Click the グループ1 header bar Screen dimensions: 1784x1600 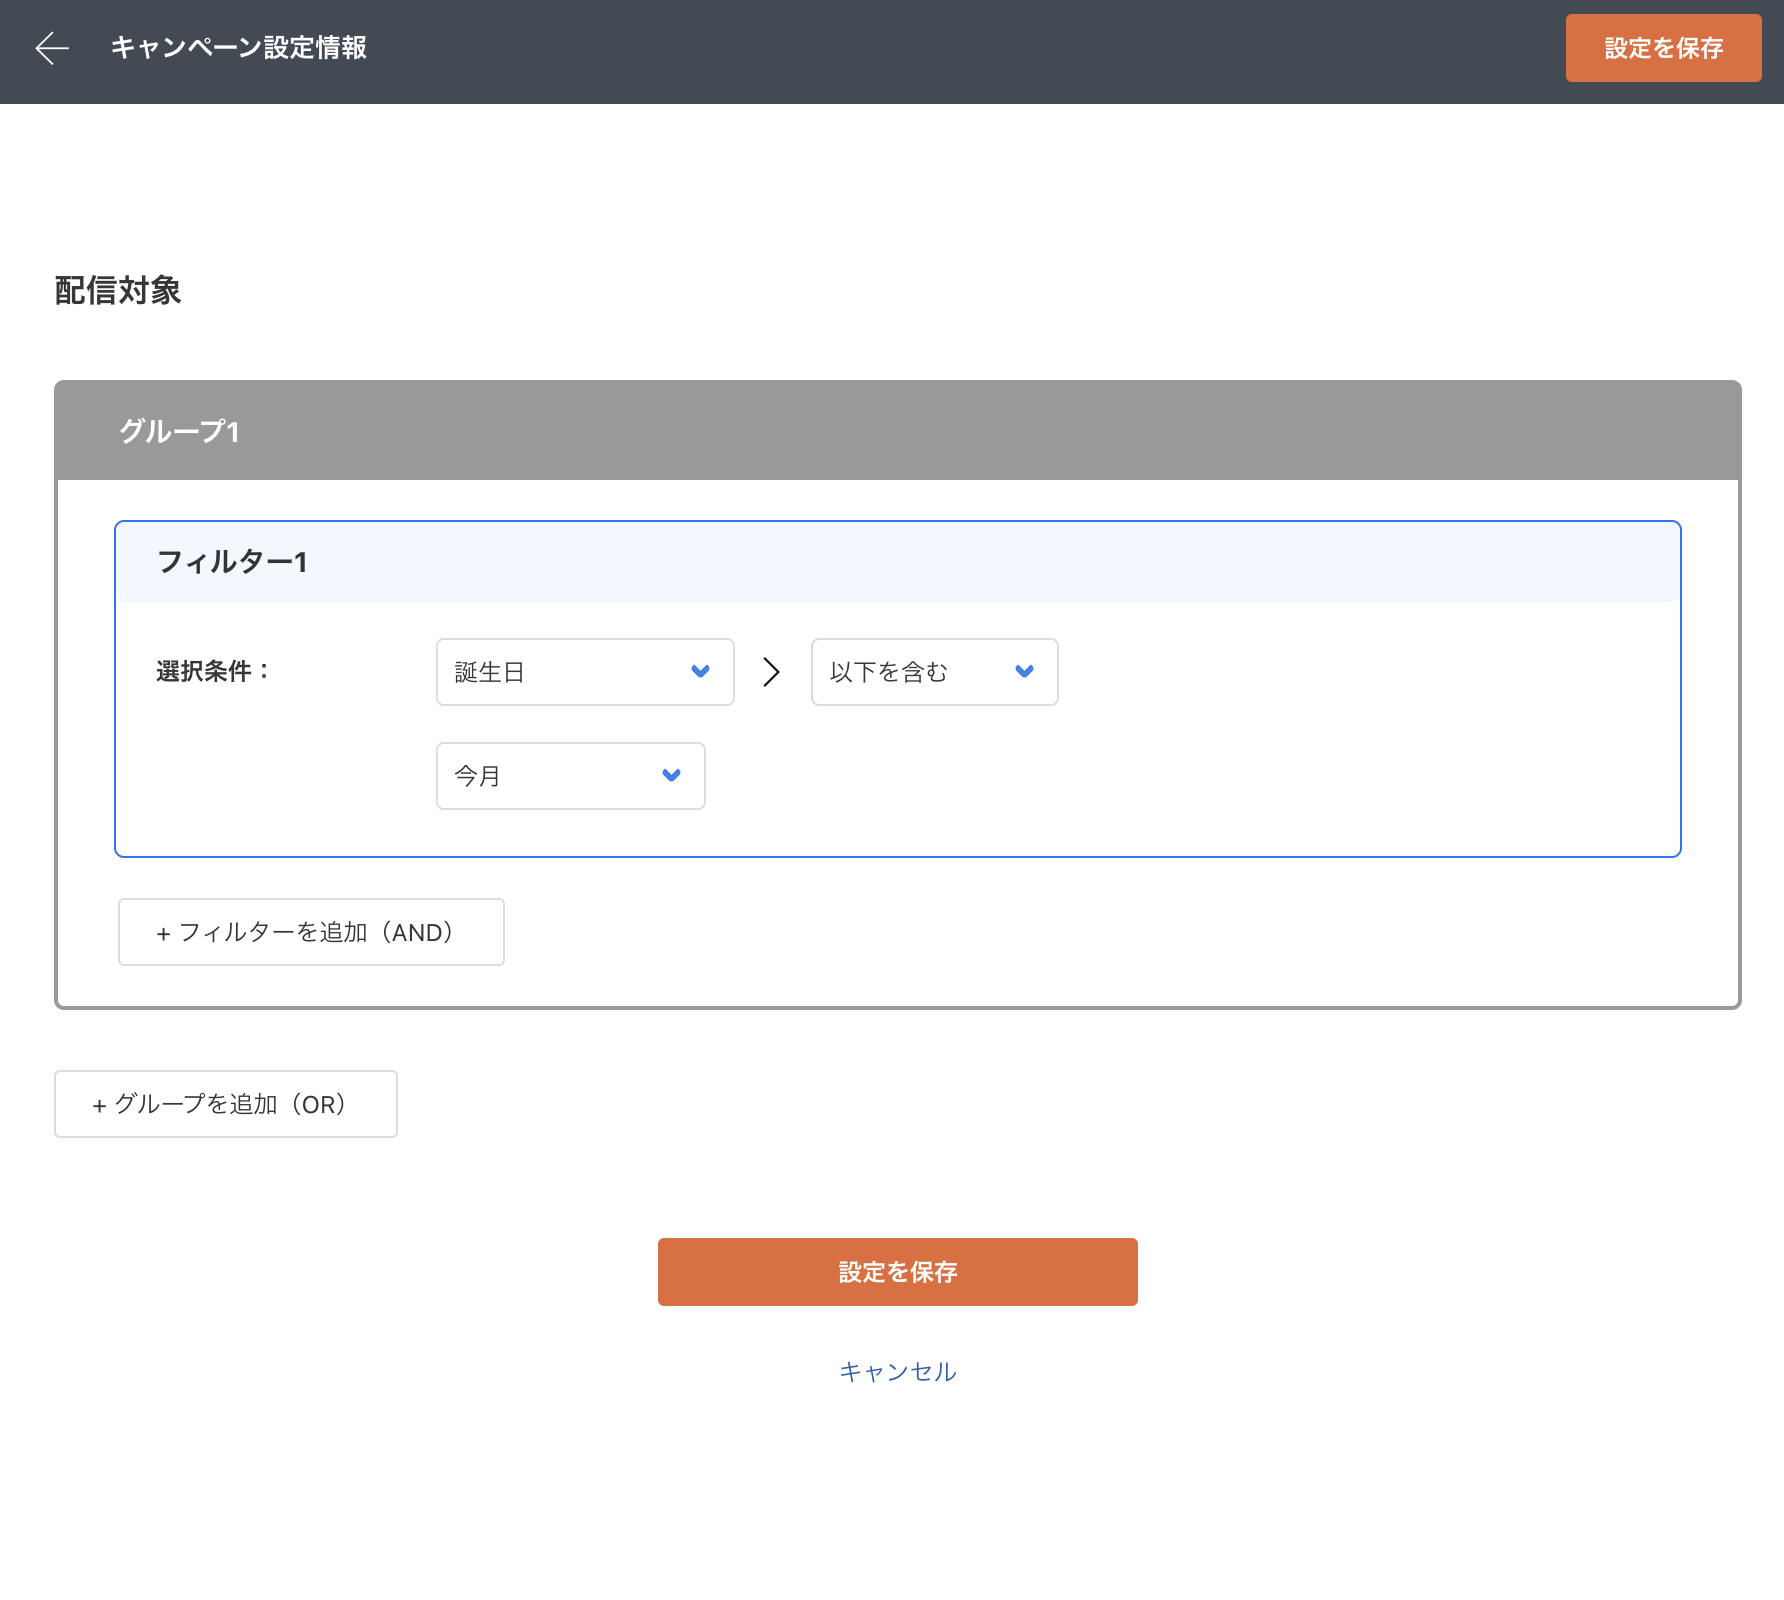click(897, 431)
